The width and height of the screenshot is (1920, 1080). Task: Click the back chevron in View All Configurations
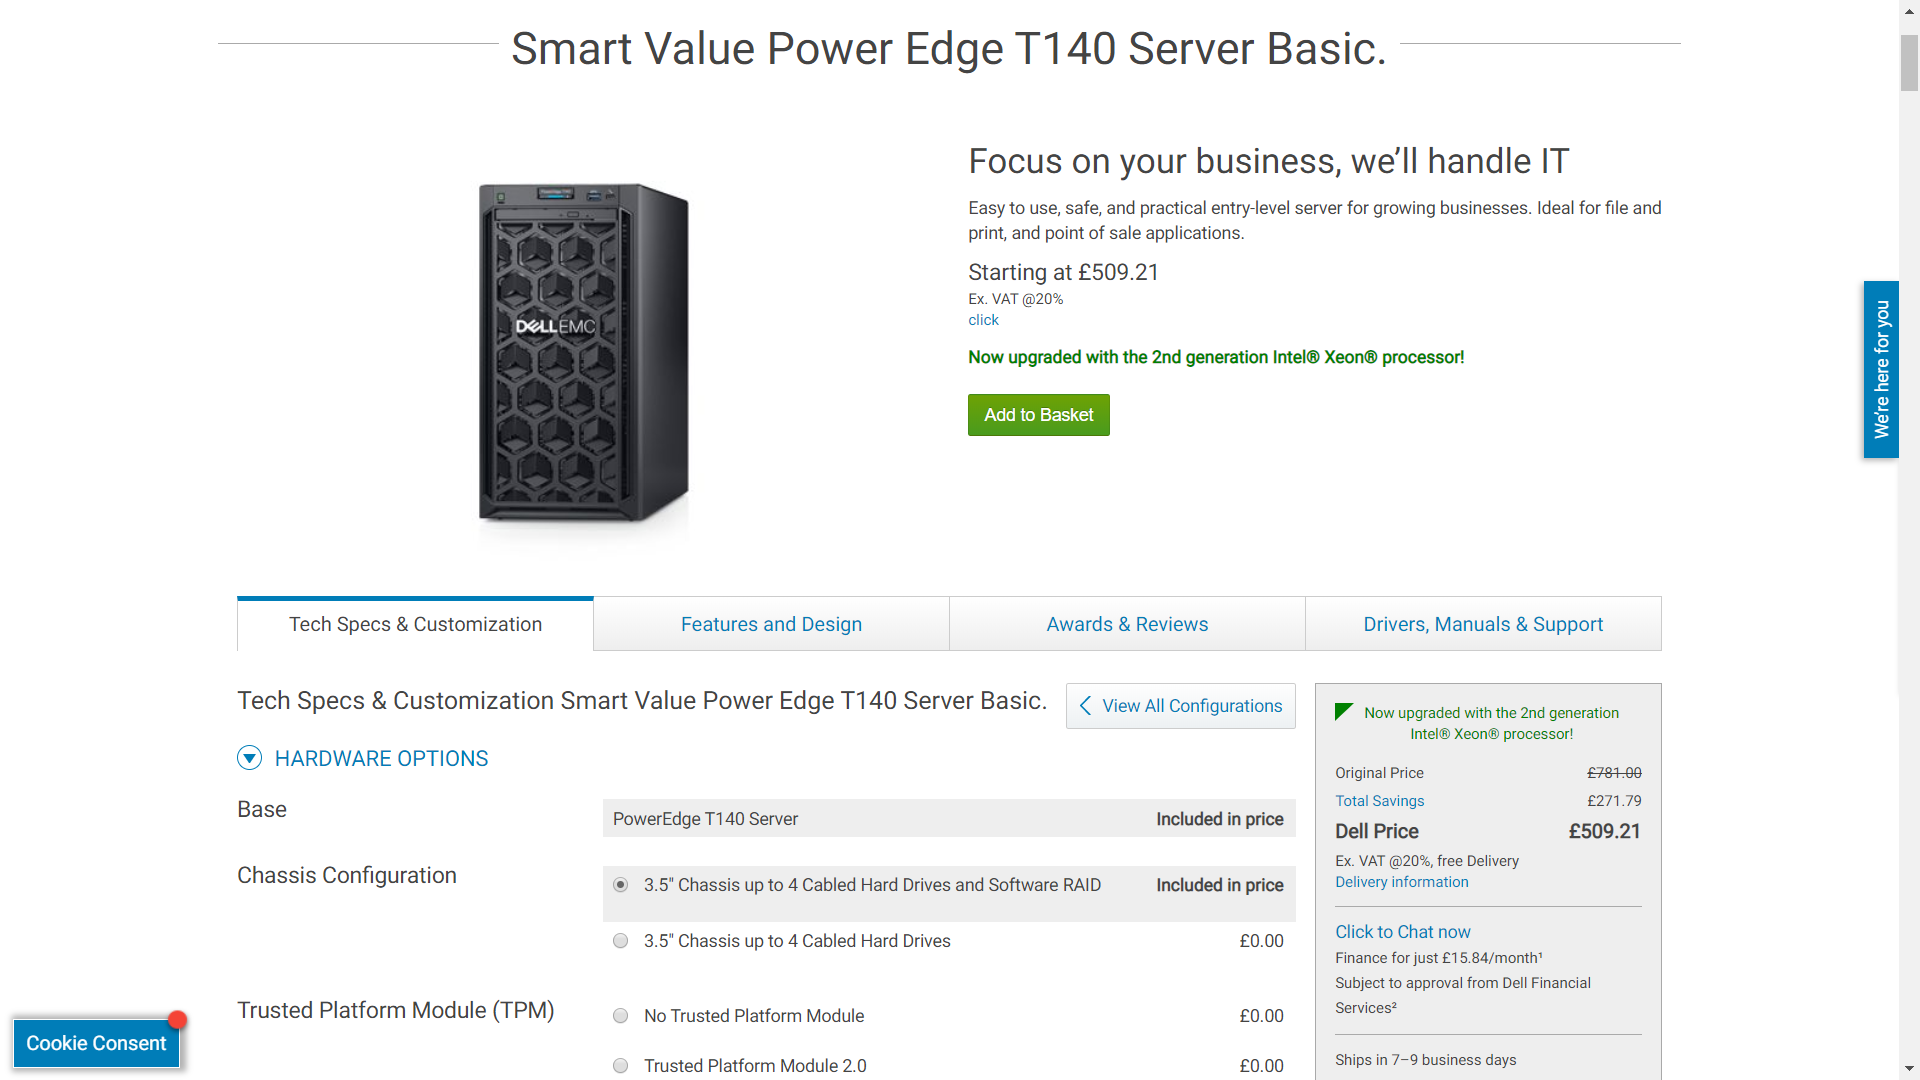[x=1085, y=706]
